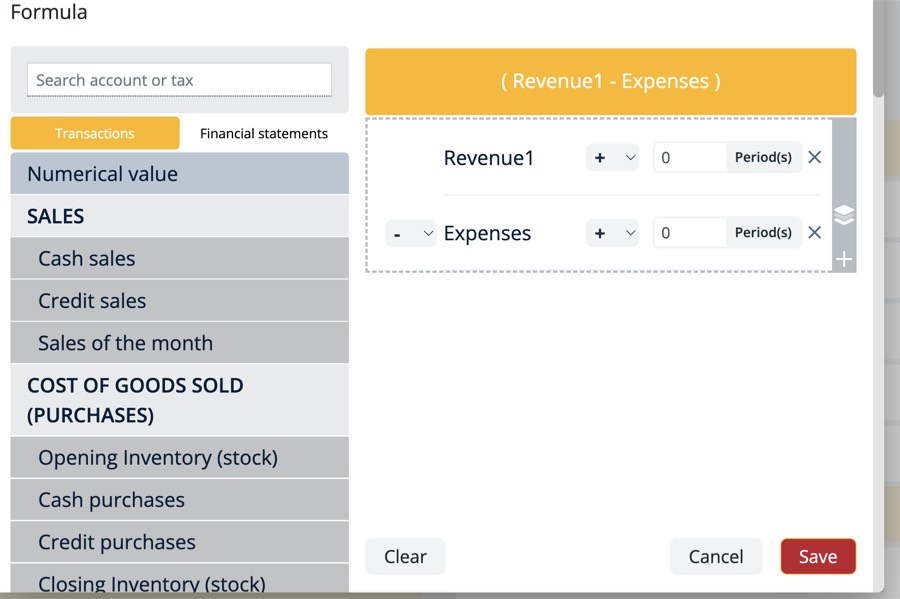
Task: Click the Revenue1 label in the formula
Action: coord(489,158)
